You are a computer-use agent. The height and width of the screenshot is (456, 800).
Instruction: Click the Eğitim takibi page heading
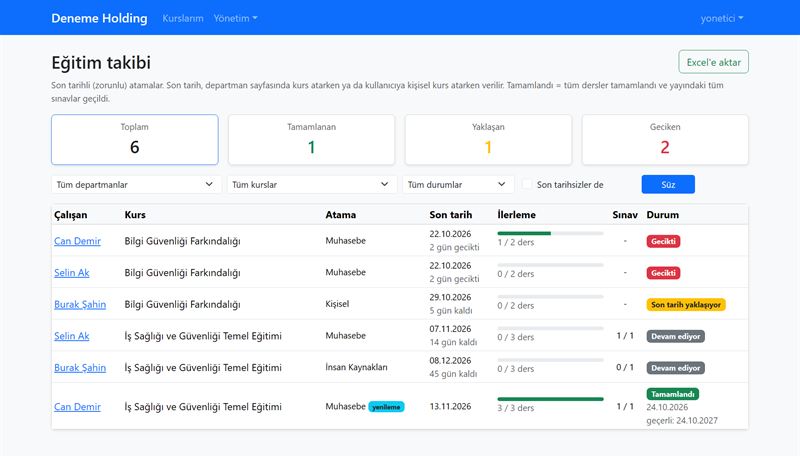(101, 63)
